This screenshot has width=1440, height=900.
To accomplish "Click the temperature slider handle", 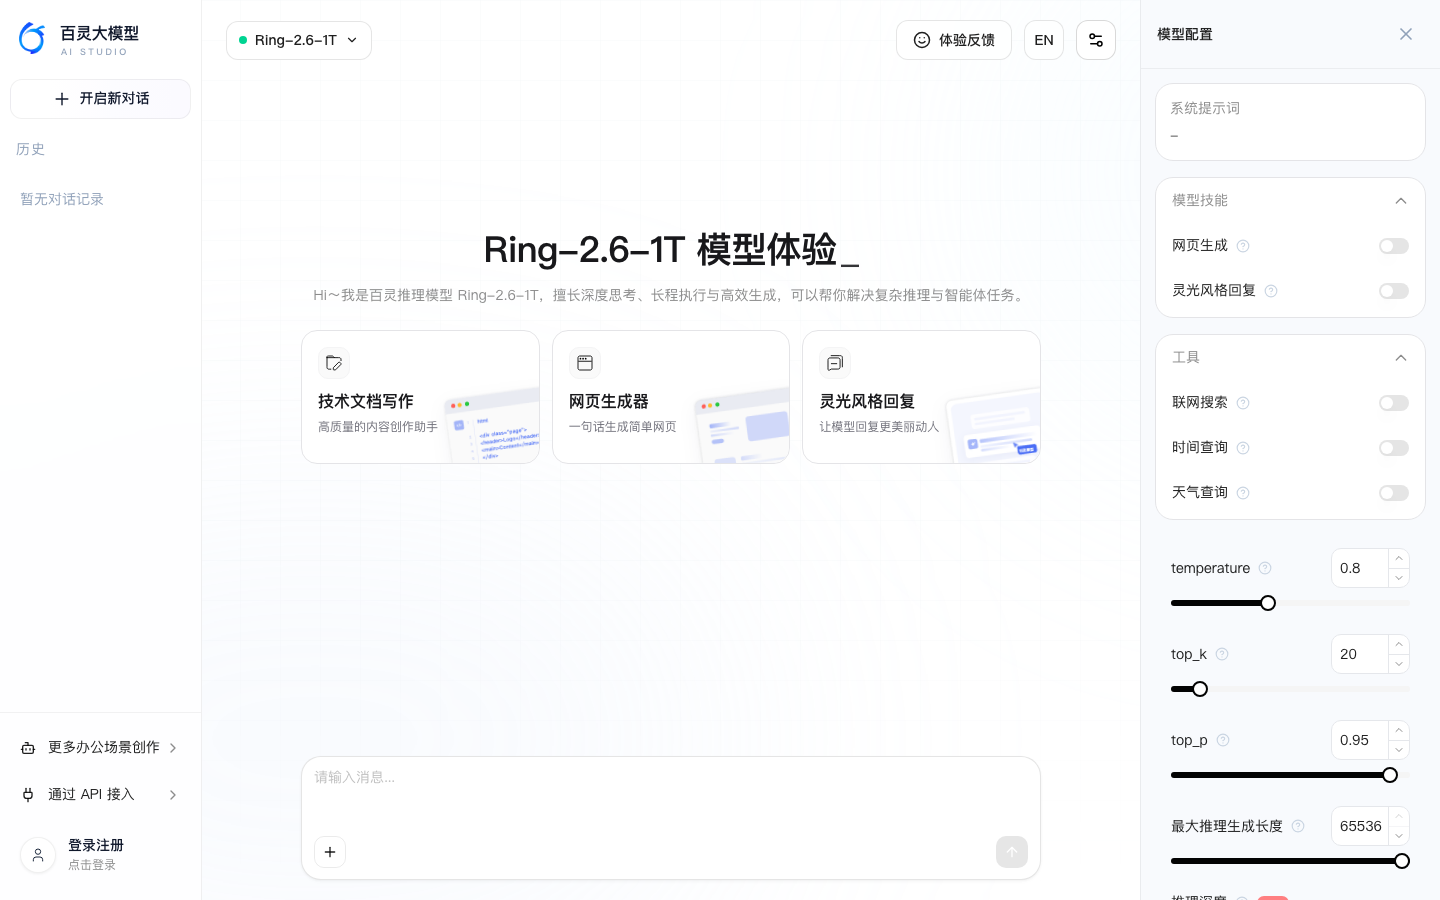I will click(1268, 603).
